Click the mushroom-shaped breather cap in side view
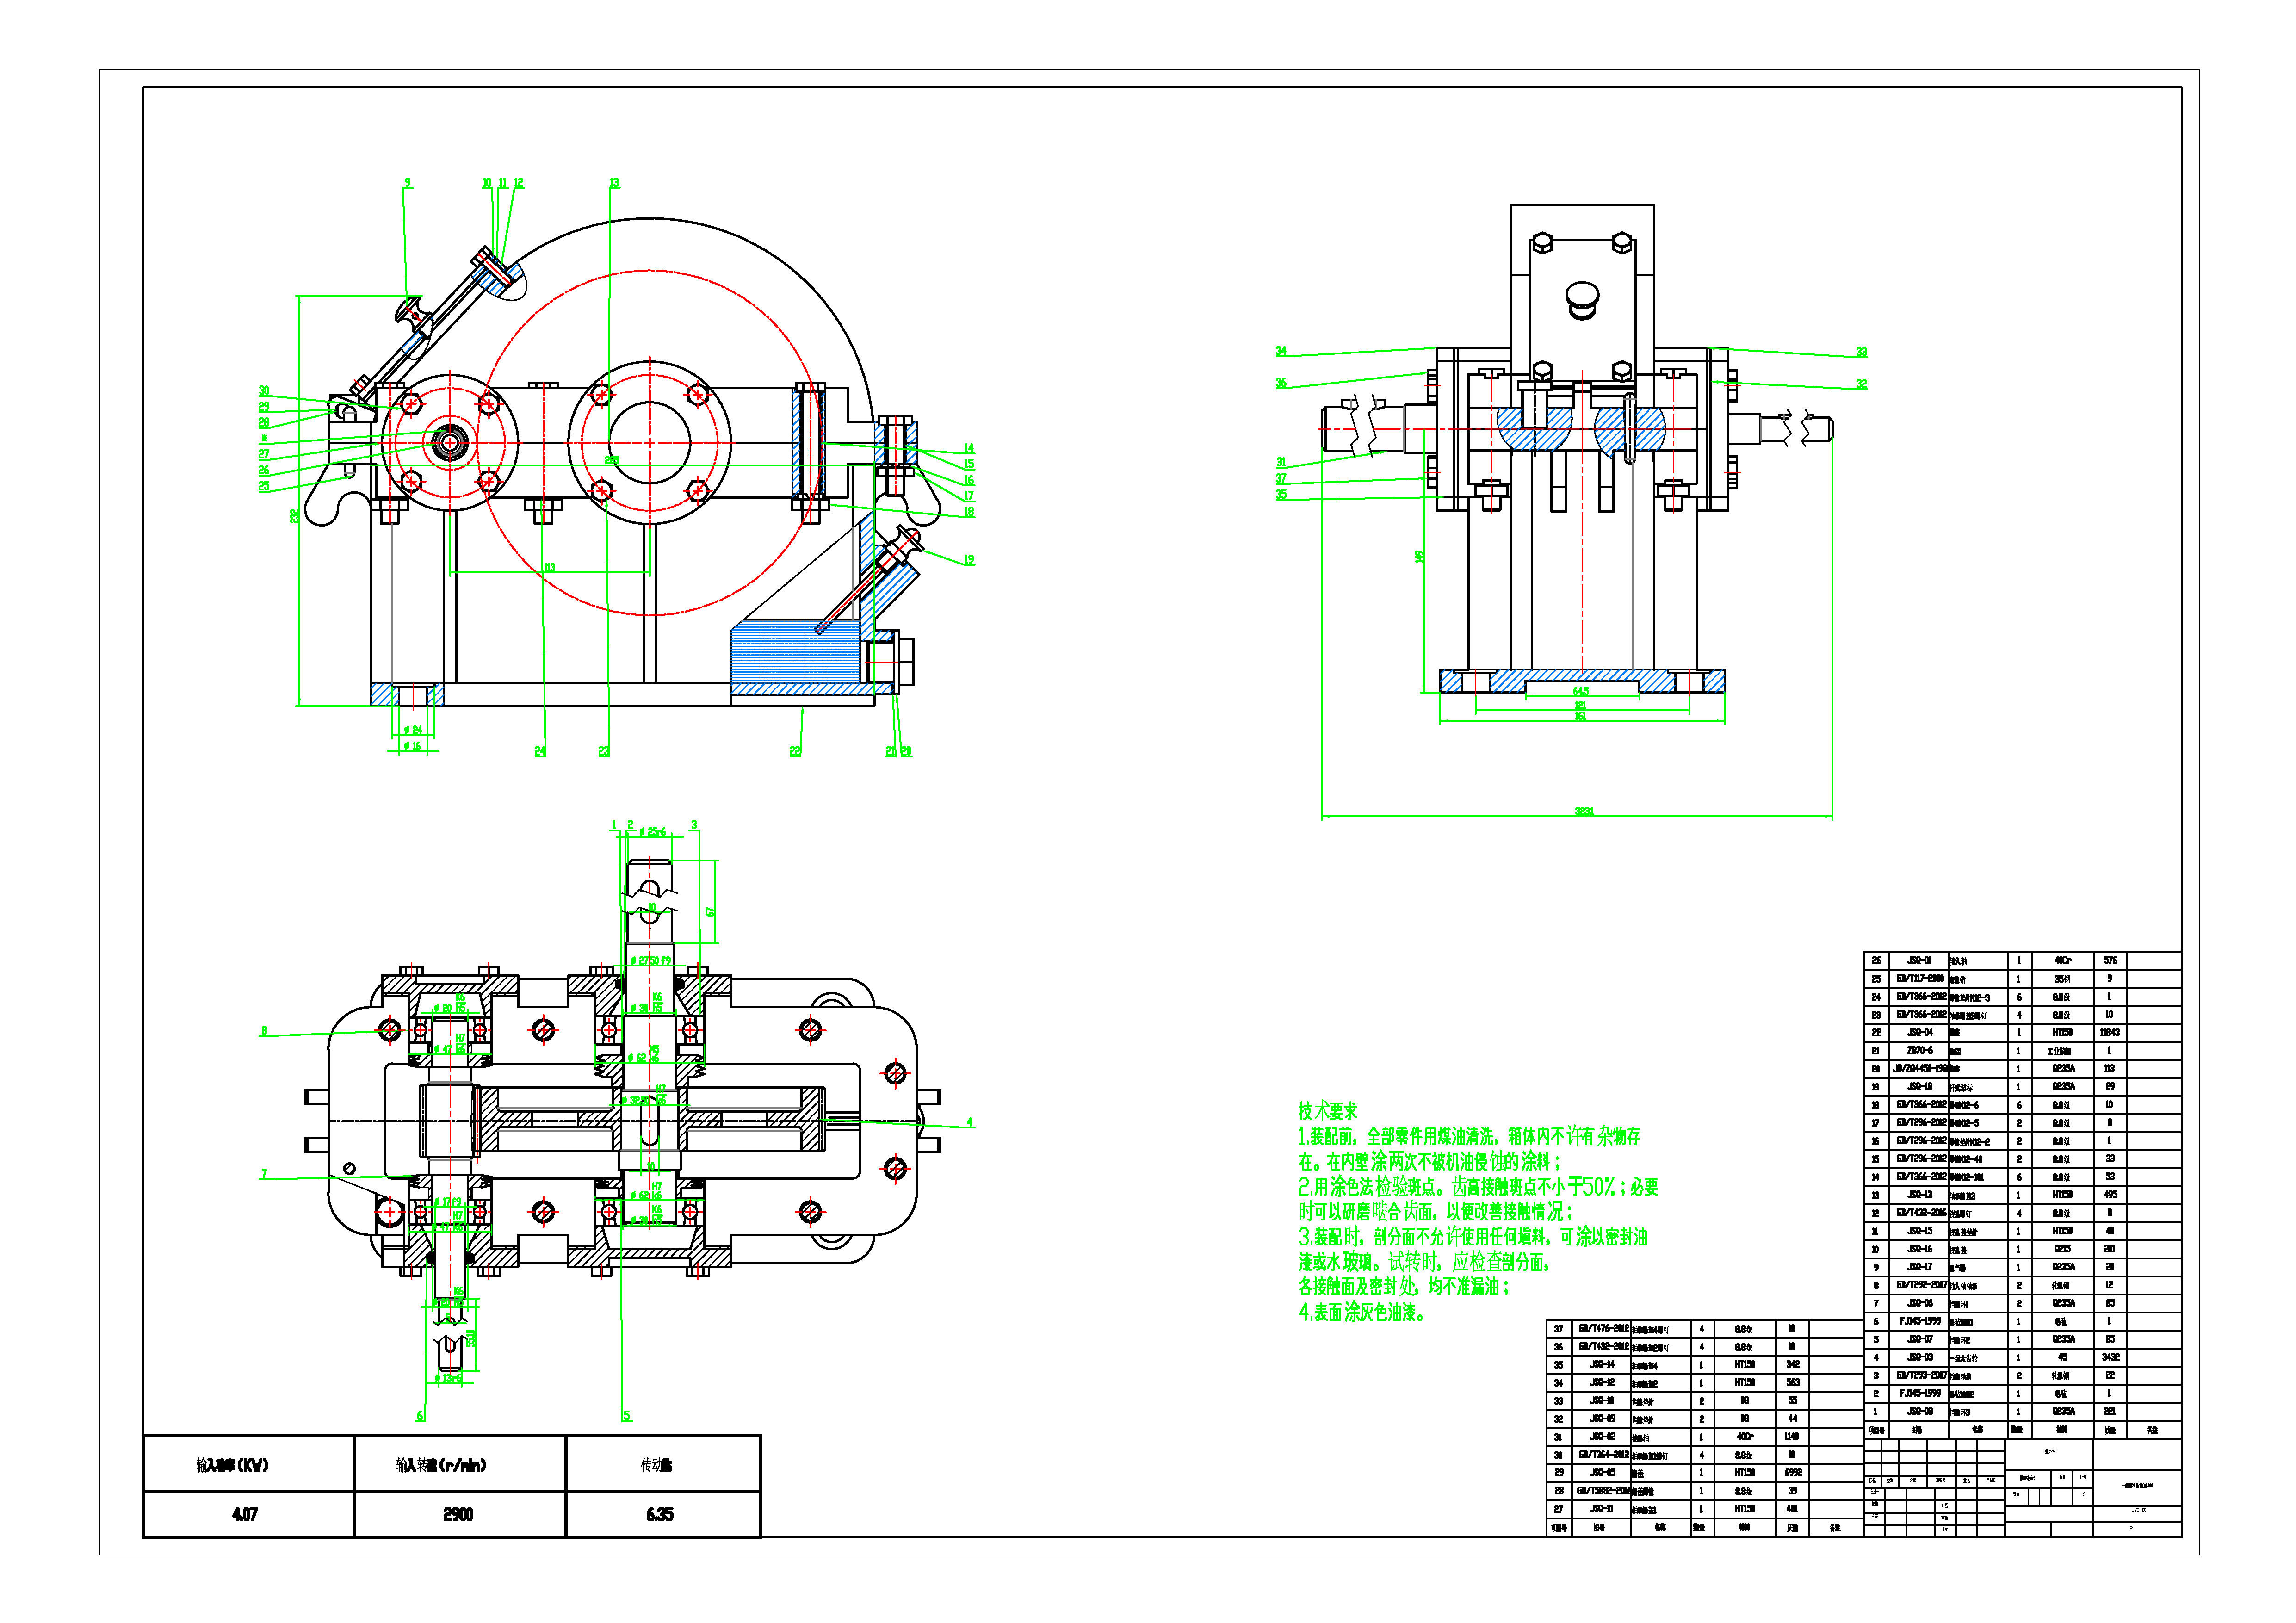This screenshot has width=2296, height=1623. 1582,296
